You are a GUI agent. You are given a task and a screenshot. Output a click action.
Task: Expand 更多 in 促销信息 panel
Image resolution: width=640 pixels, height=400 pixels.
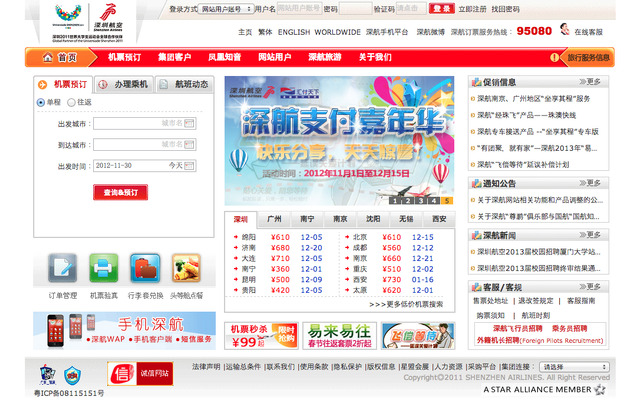[x=590, y=82]
